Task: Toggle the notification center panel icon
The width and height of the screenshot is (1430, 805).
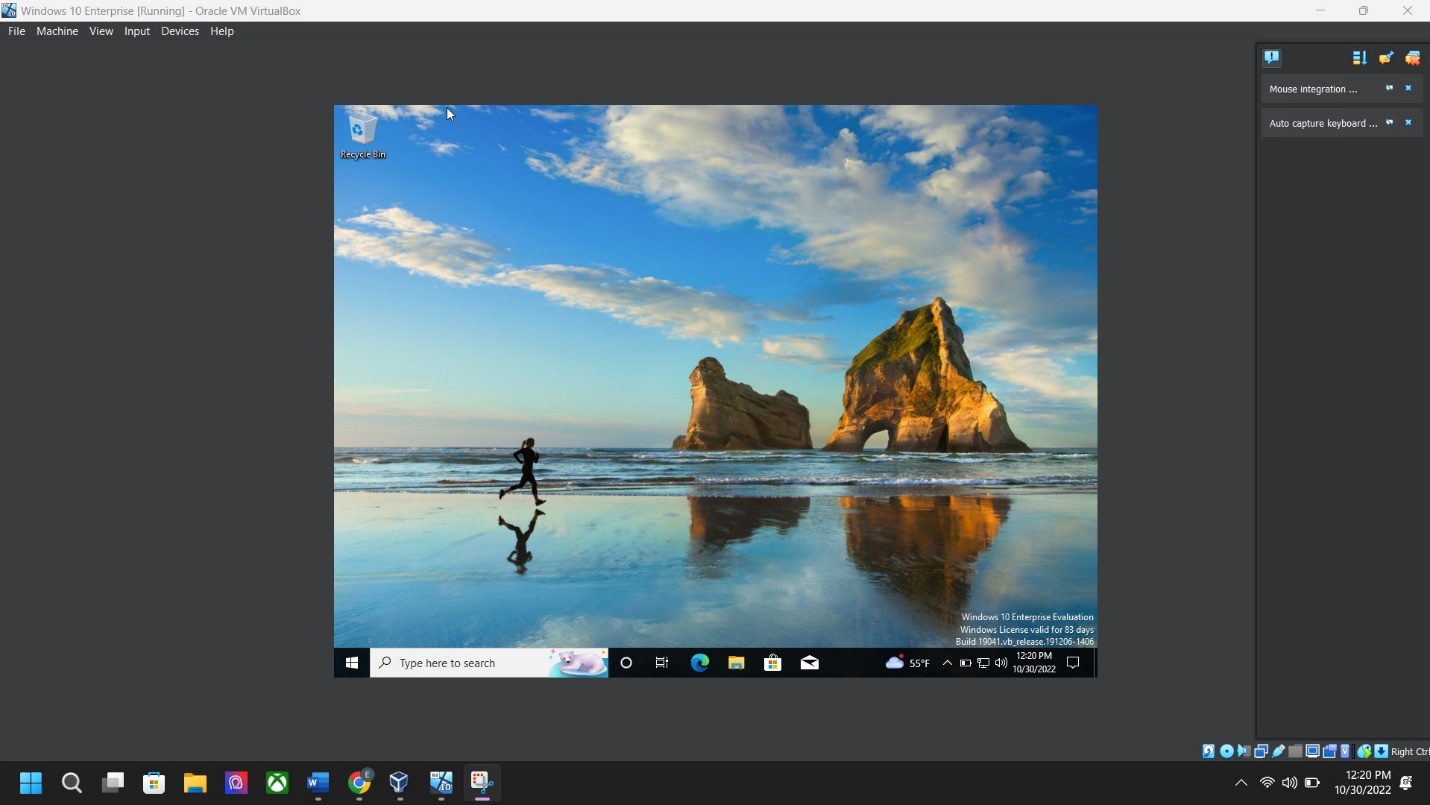Action: click(x=1272, y=58)
